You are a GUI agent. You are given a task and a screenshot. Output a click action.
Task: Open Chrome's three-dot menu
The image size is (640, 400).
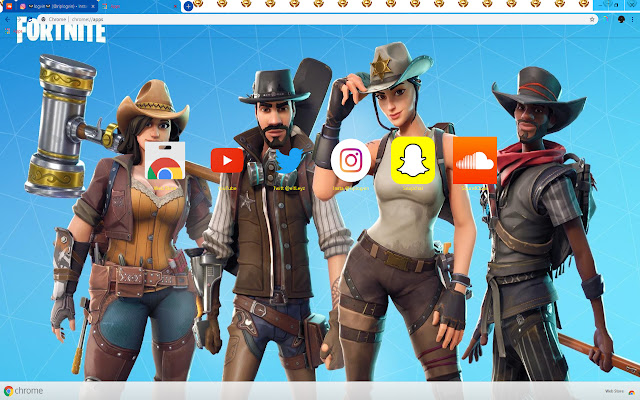click(633, 19)
